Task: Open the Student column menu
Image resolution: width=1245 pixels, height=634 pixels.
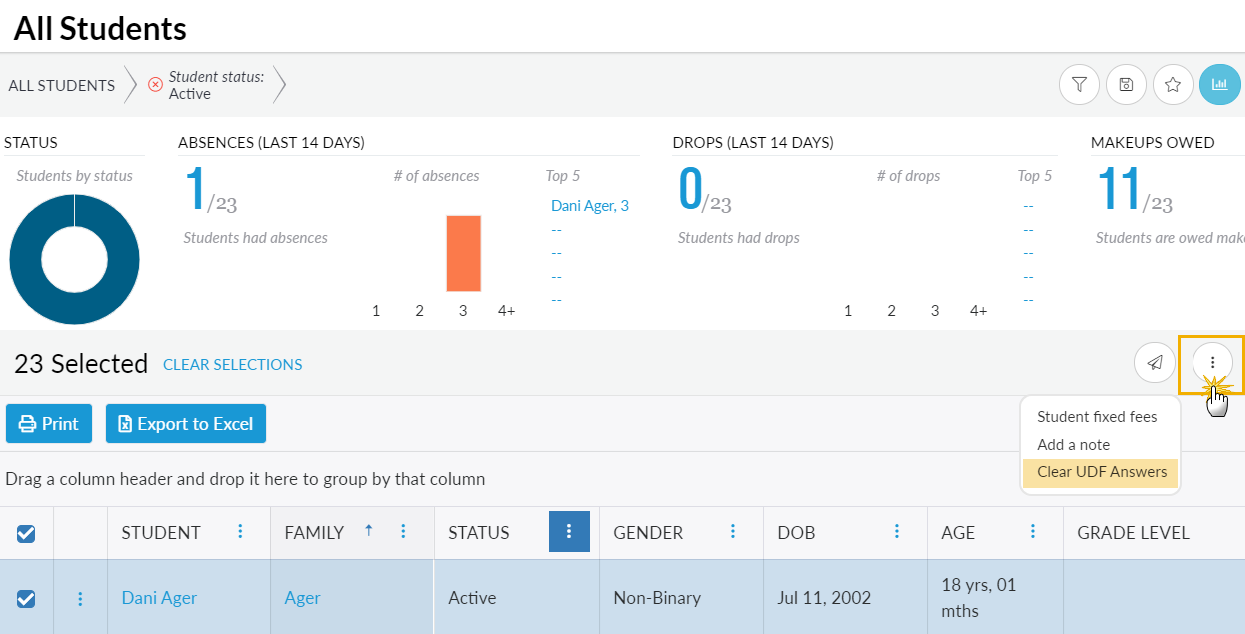Action: click(240, 532)
